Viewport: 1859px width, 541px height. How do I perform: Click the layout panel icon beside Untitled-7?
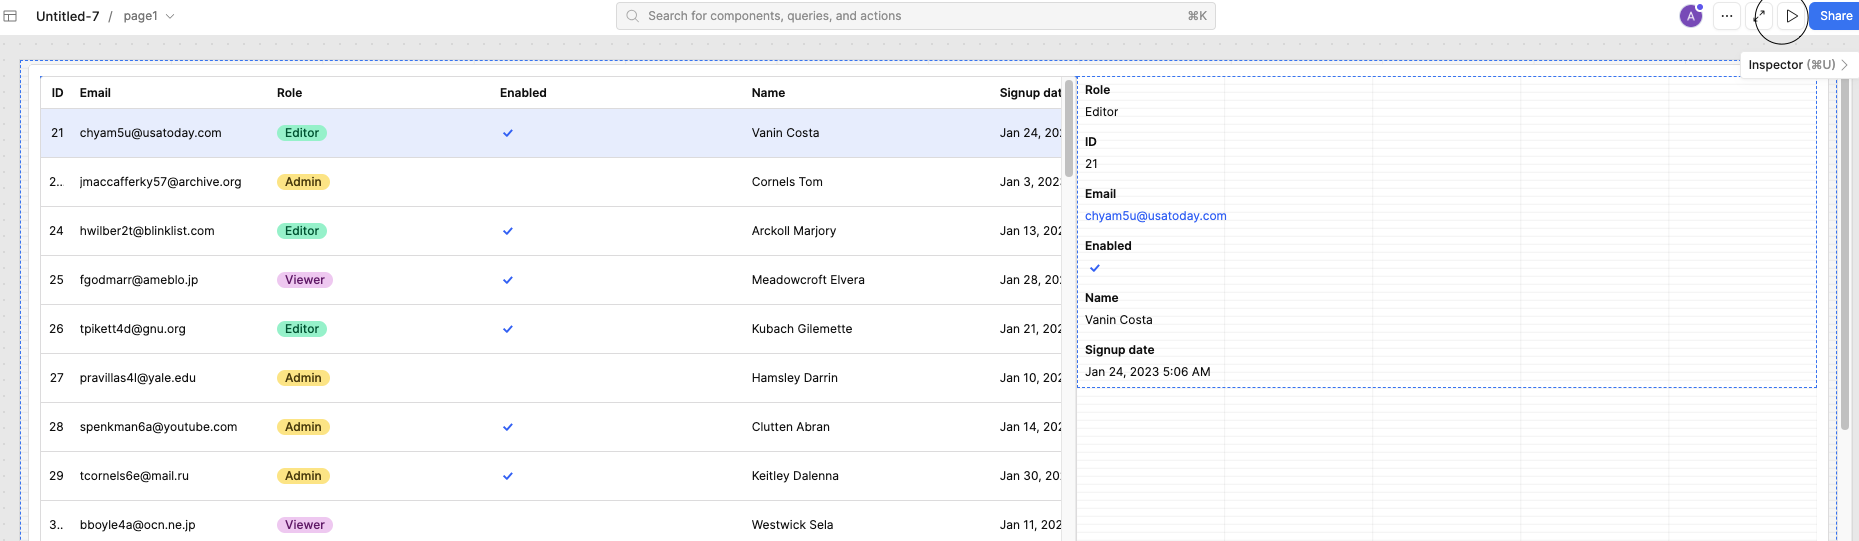click(11, 16)
